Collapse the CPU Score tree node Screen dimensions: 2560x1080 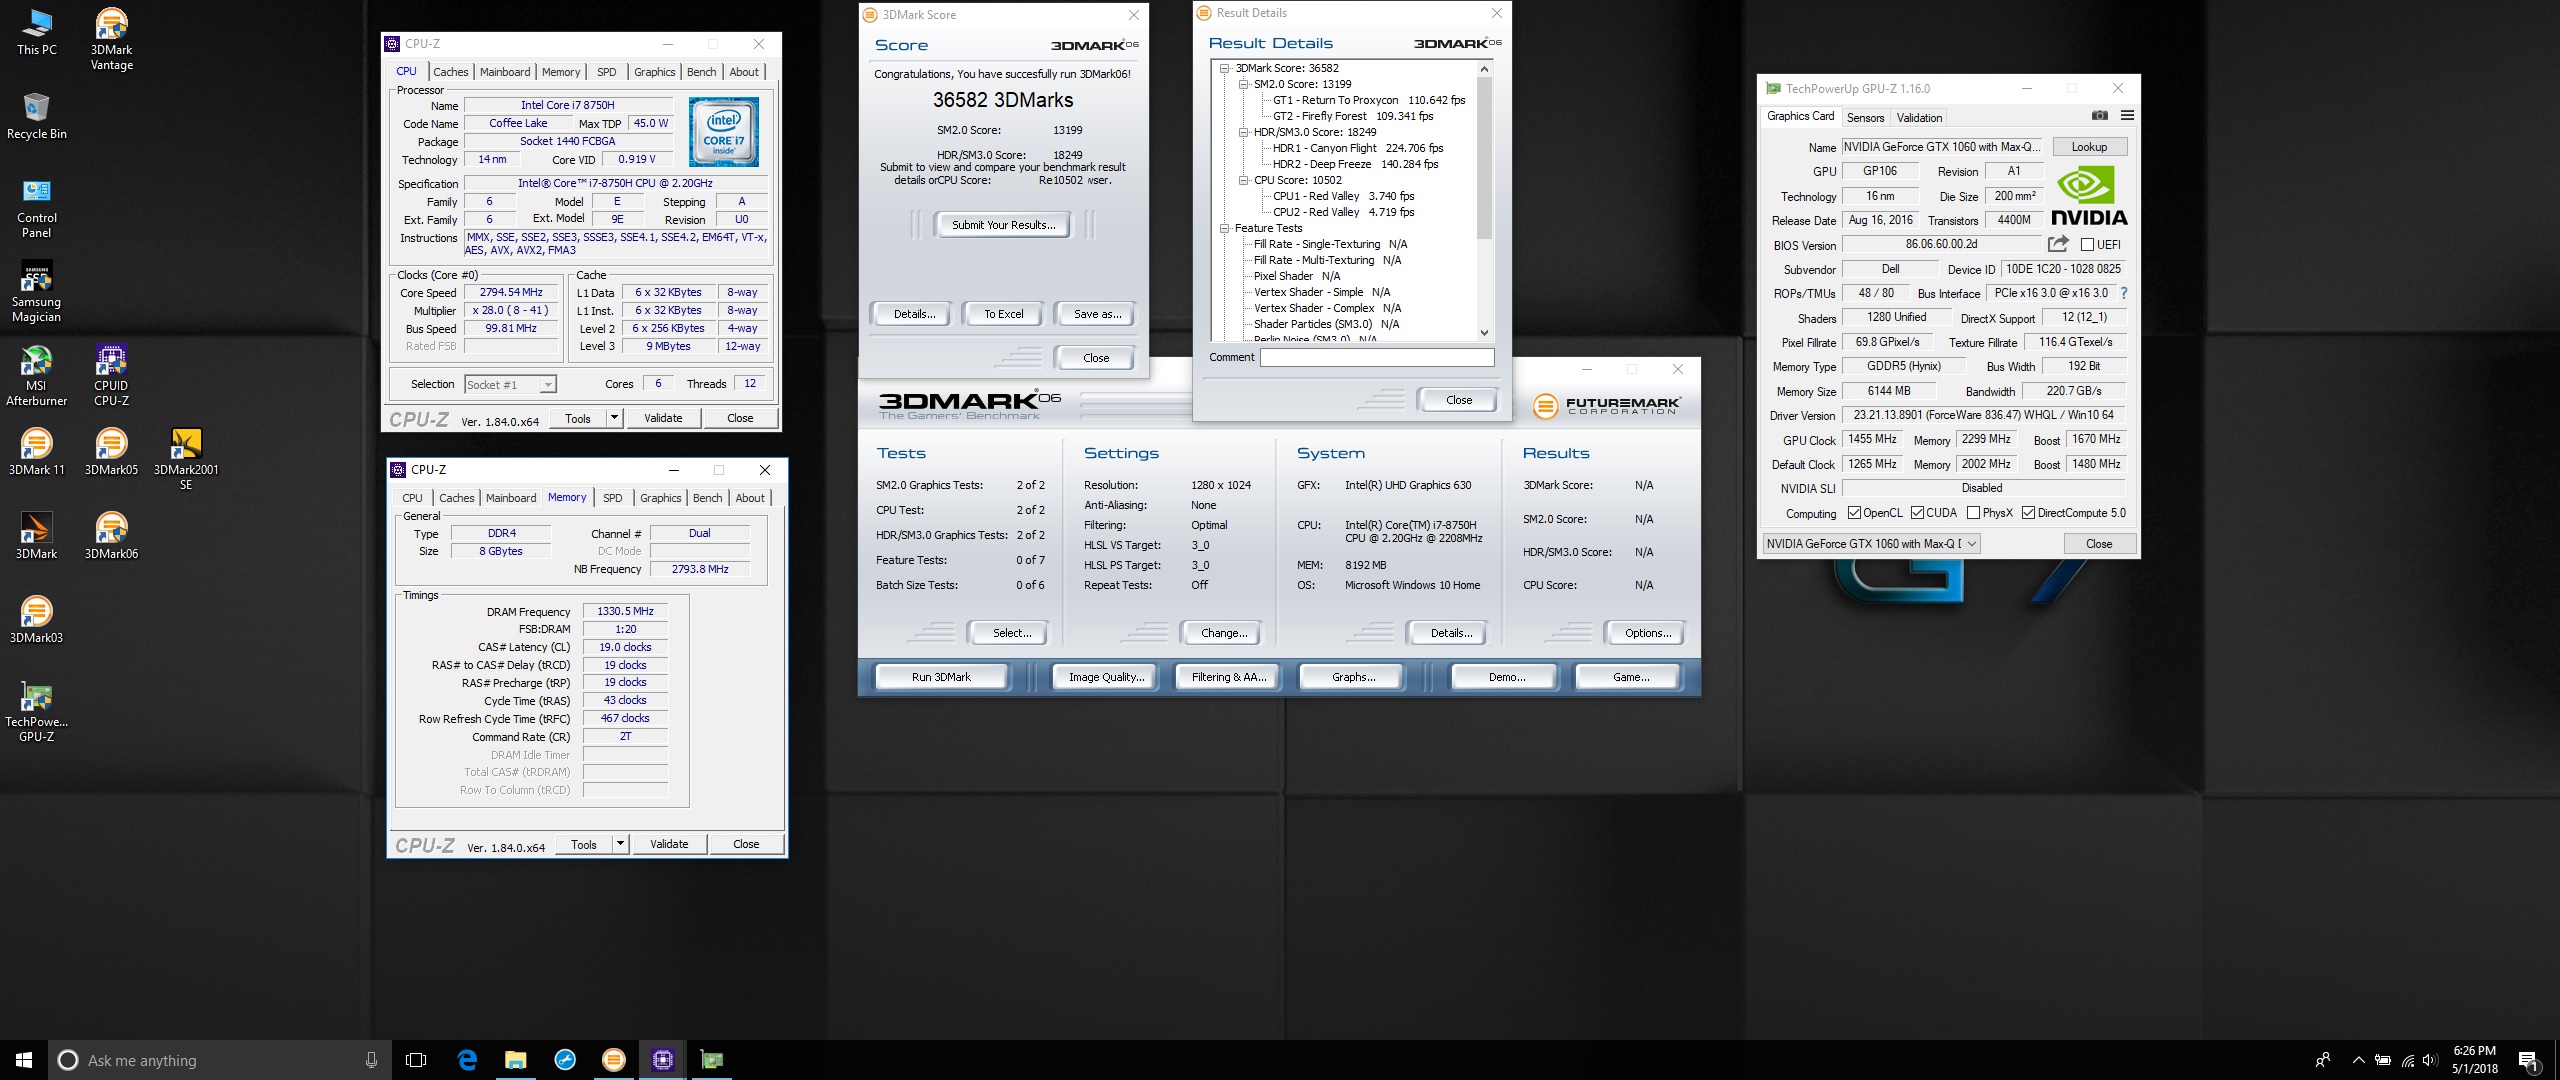point(1243,180)
